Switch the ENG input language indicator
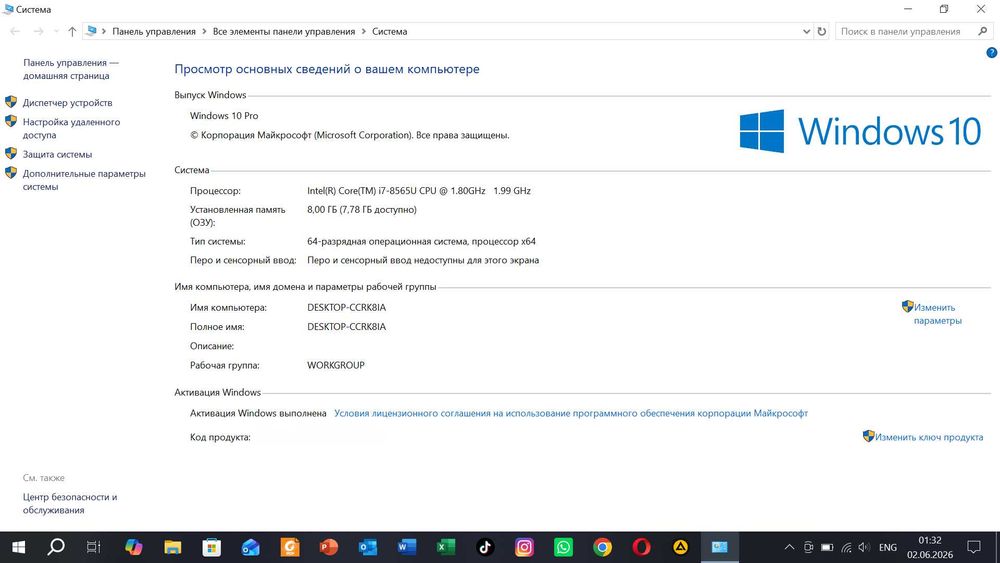Viewport: 1000px width, 563px height. point(888,547)
